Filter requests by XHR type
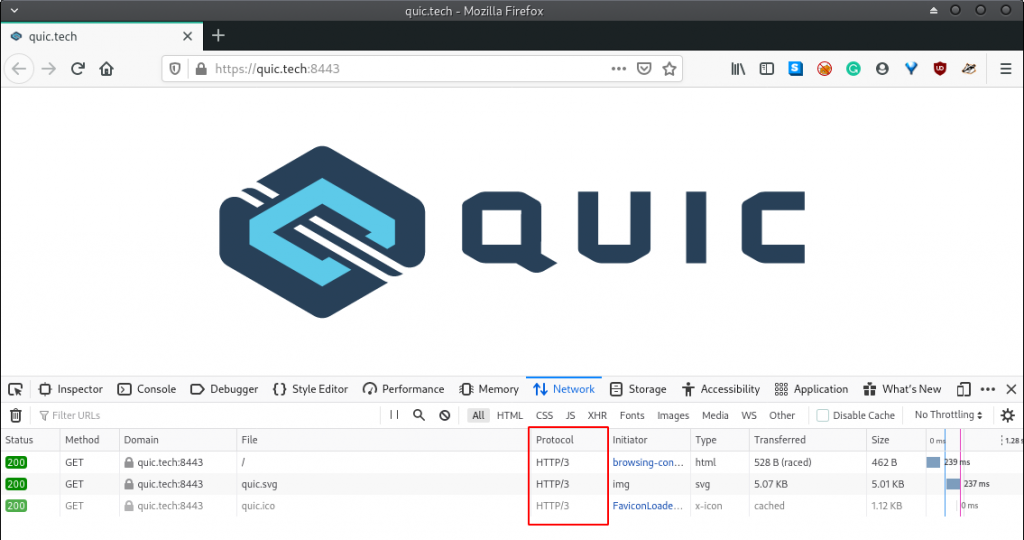 pos(597,415)
